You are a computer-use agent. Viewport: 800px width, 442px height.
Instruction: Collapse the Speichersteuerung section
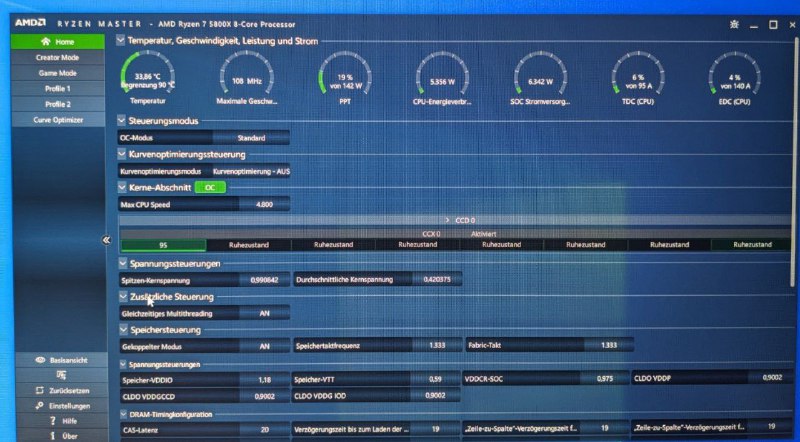tap(123, 330)
